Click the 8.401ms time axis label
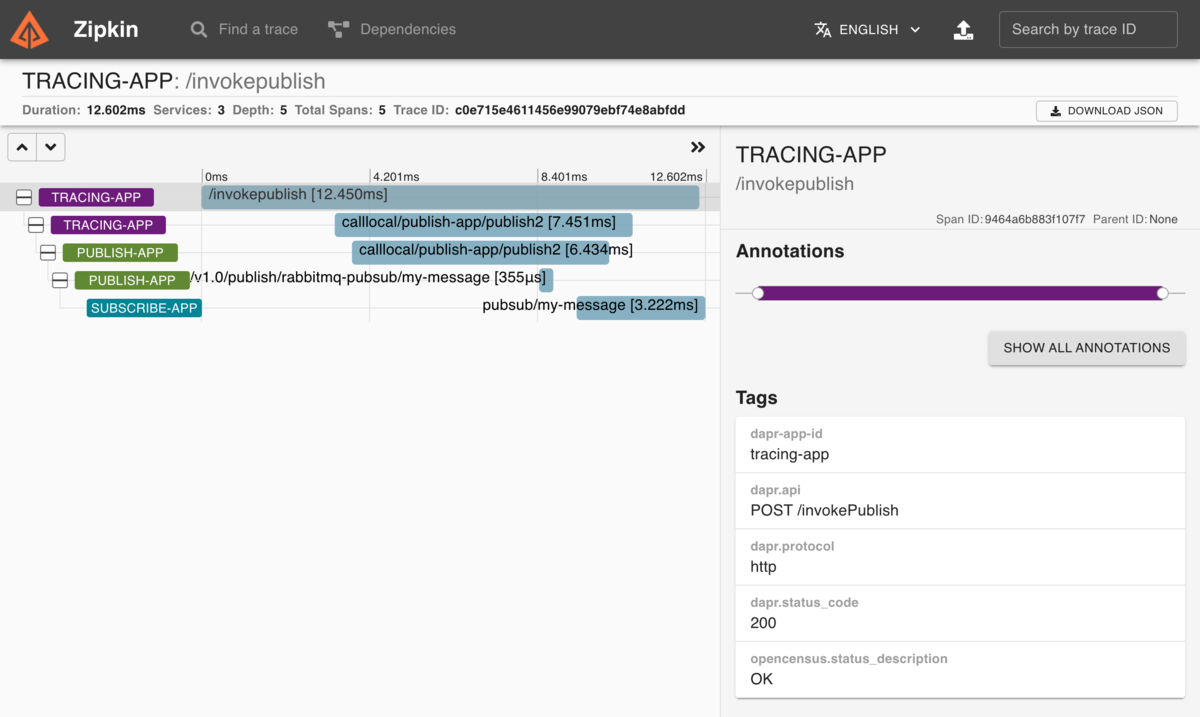 (x=563, y=176)
